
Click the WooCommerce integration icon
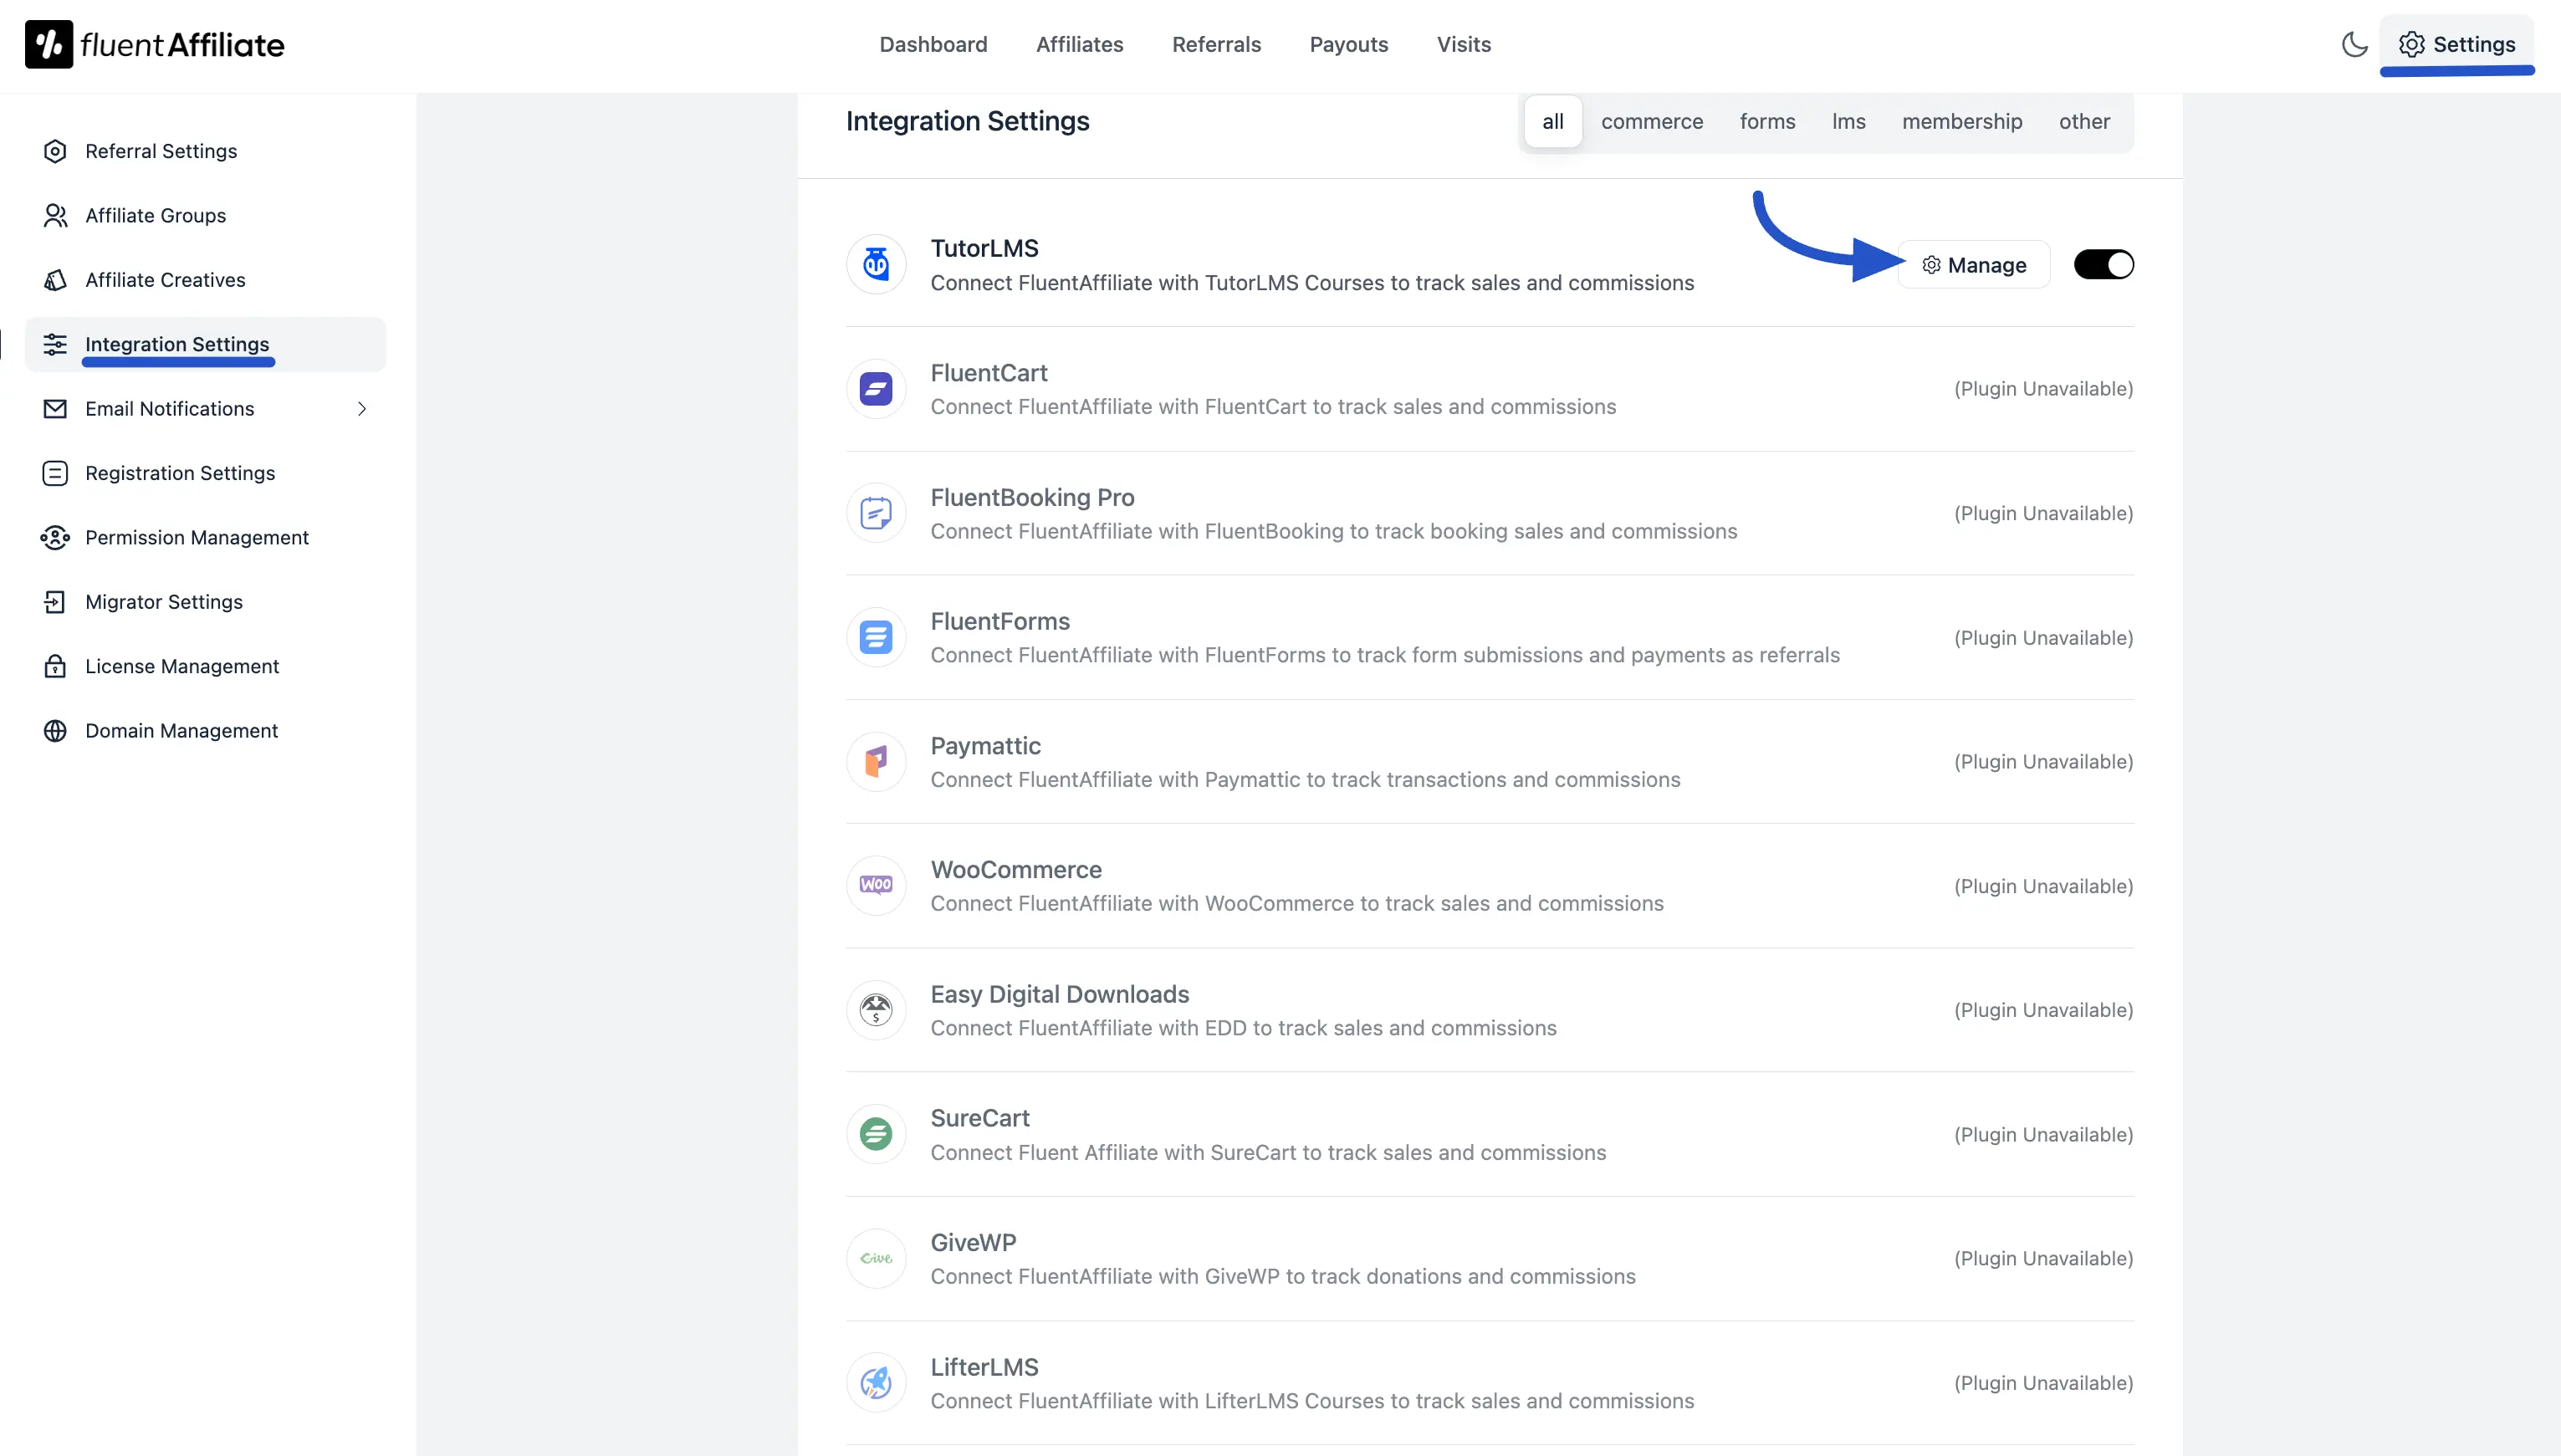(875, 884)
